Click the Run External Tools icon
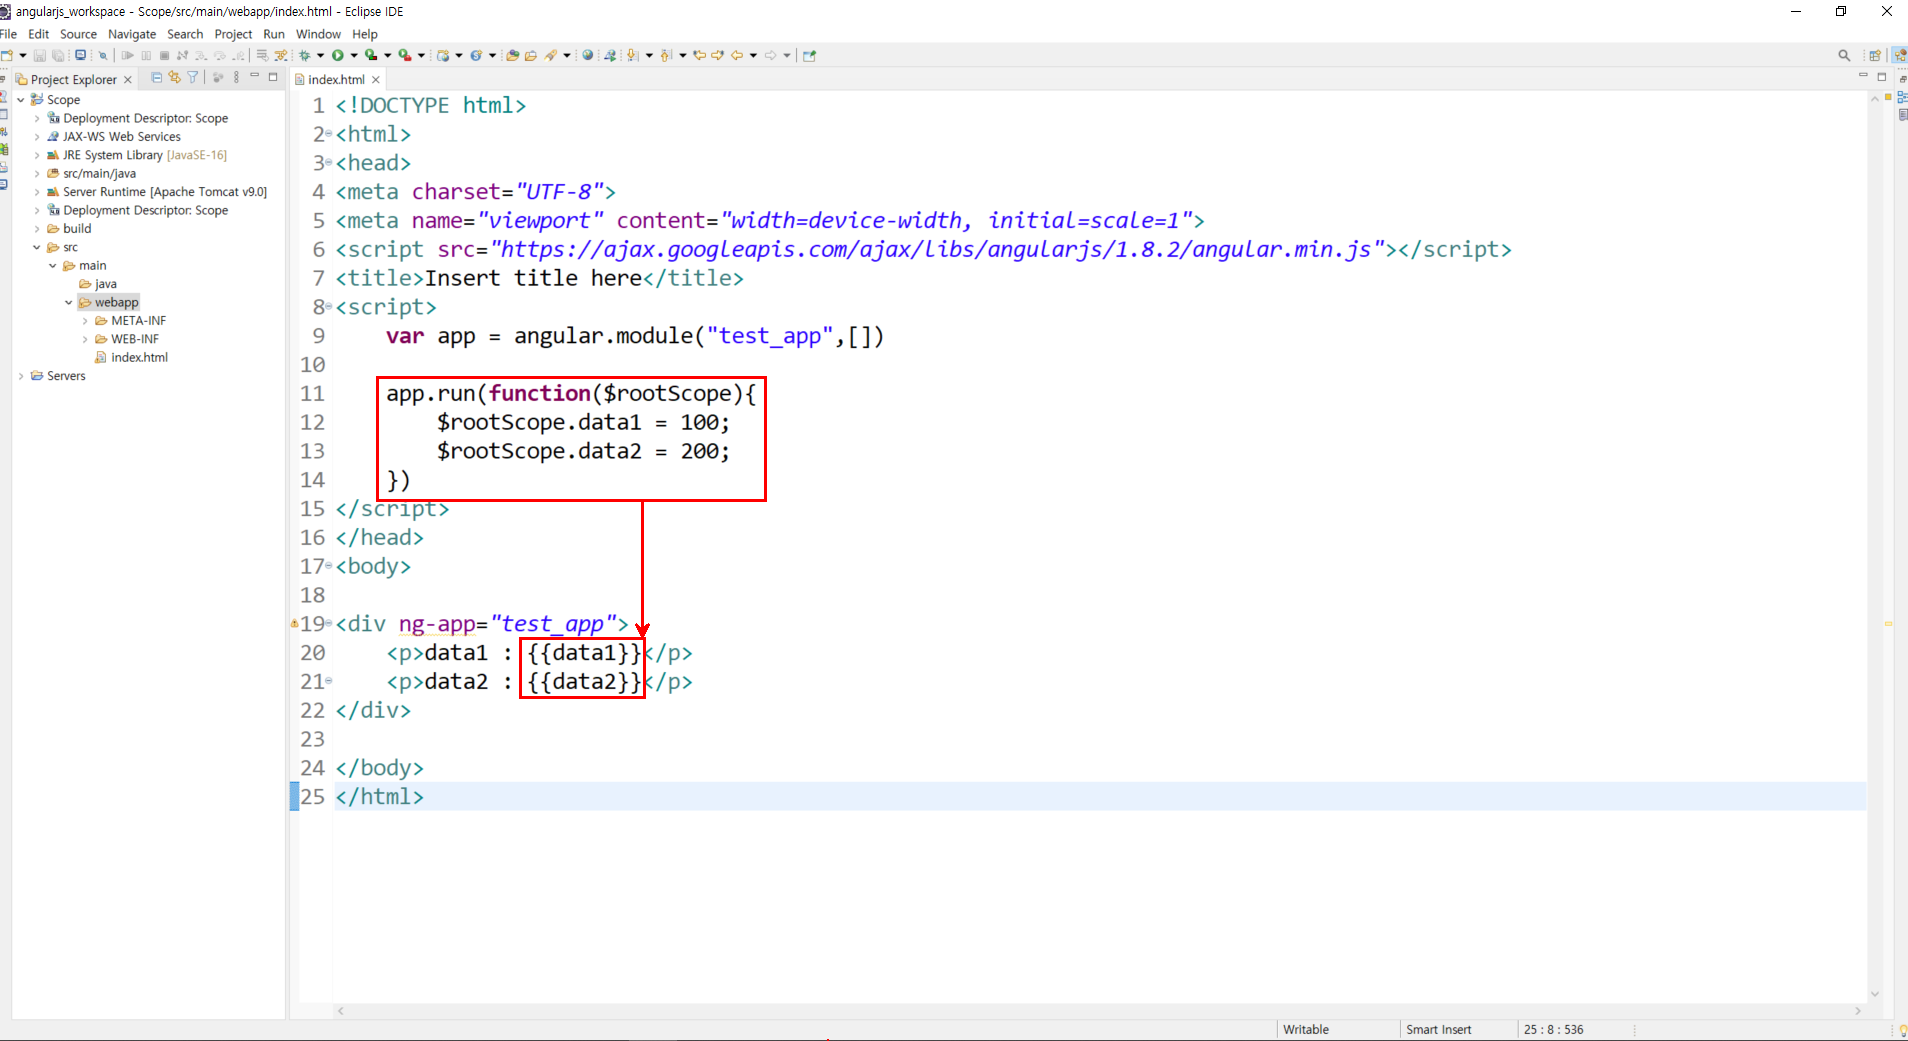Viewport: 1908px width, 1041px height. [405, 55]
